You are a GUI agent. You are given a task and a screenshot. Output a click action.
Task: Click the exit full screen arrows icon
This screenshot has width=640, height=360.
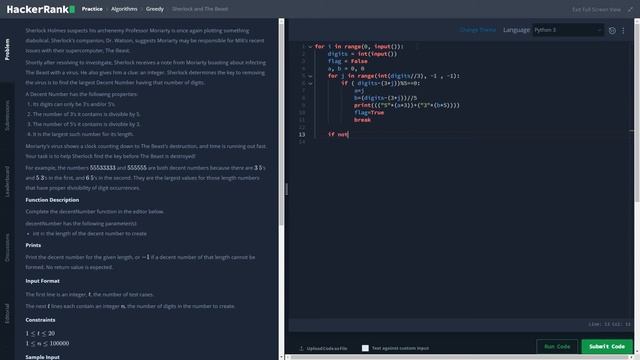(630, 9)
